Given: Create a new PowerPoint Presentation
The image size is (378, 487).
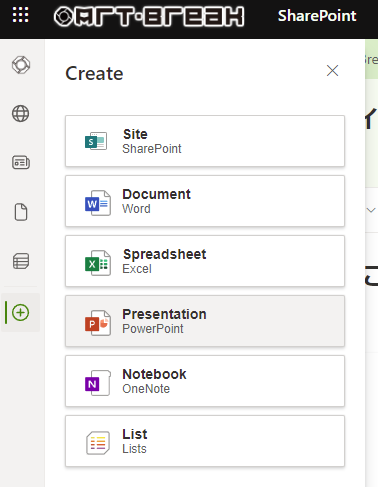Looking at the screenshot, I should pos(205,321).
